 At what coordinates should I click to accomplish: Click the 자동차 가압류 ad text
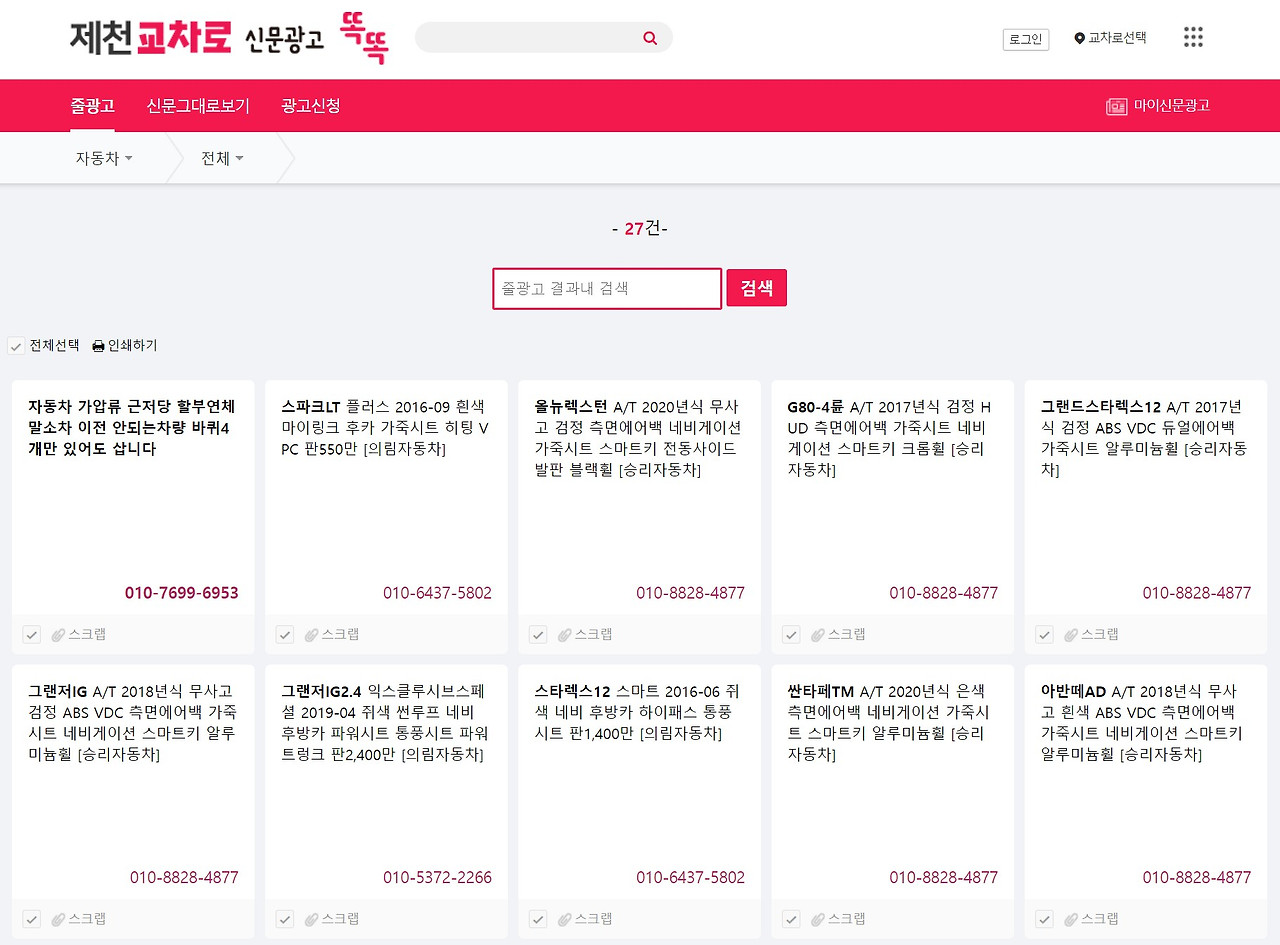point(132,428)
